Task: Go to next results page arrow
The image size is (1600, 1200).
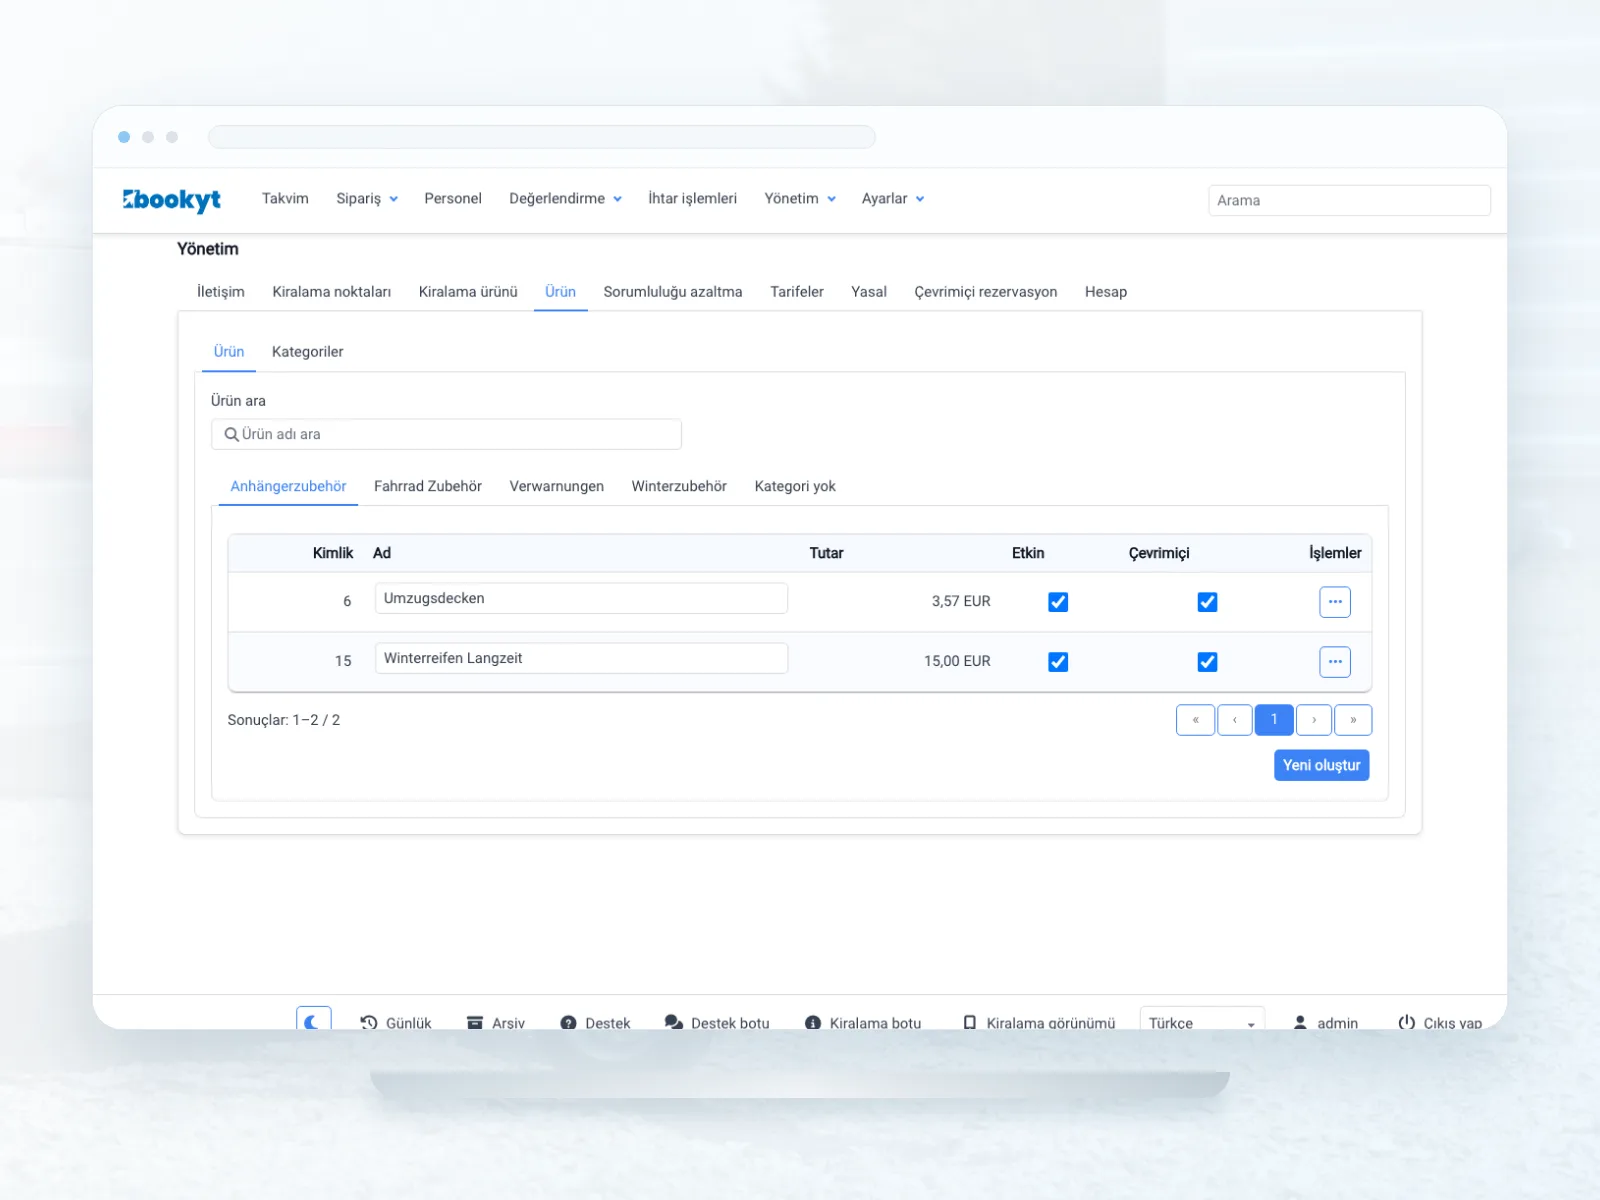Action: click(x=1314, y=720)
